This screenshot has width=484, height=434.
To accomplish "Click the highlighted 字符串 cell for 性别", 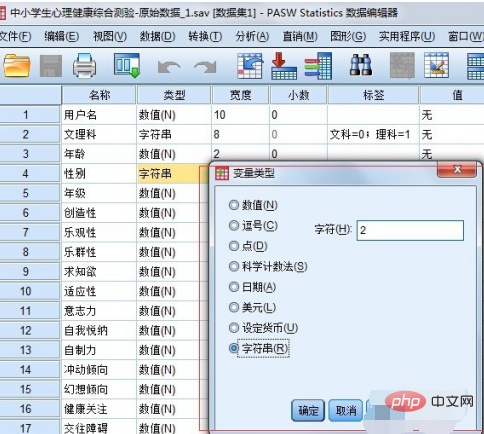I will 173,174.
